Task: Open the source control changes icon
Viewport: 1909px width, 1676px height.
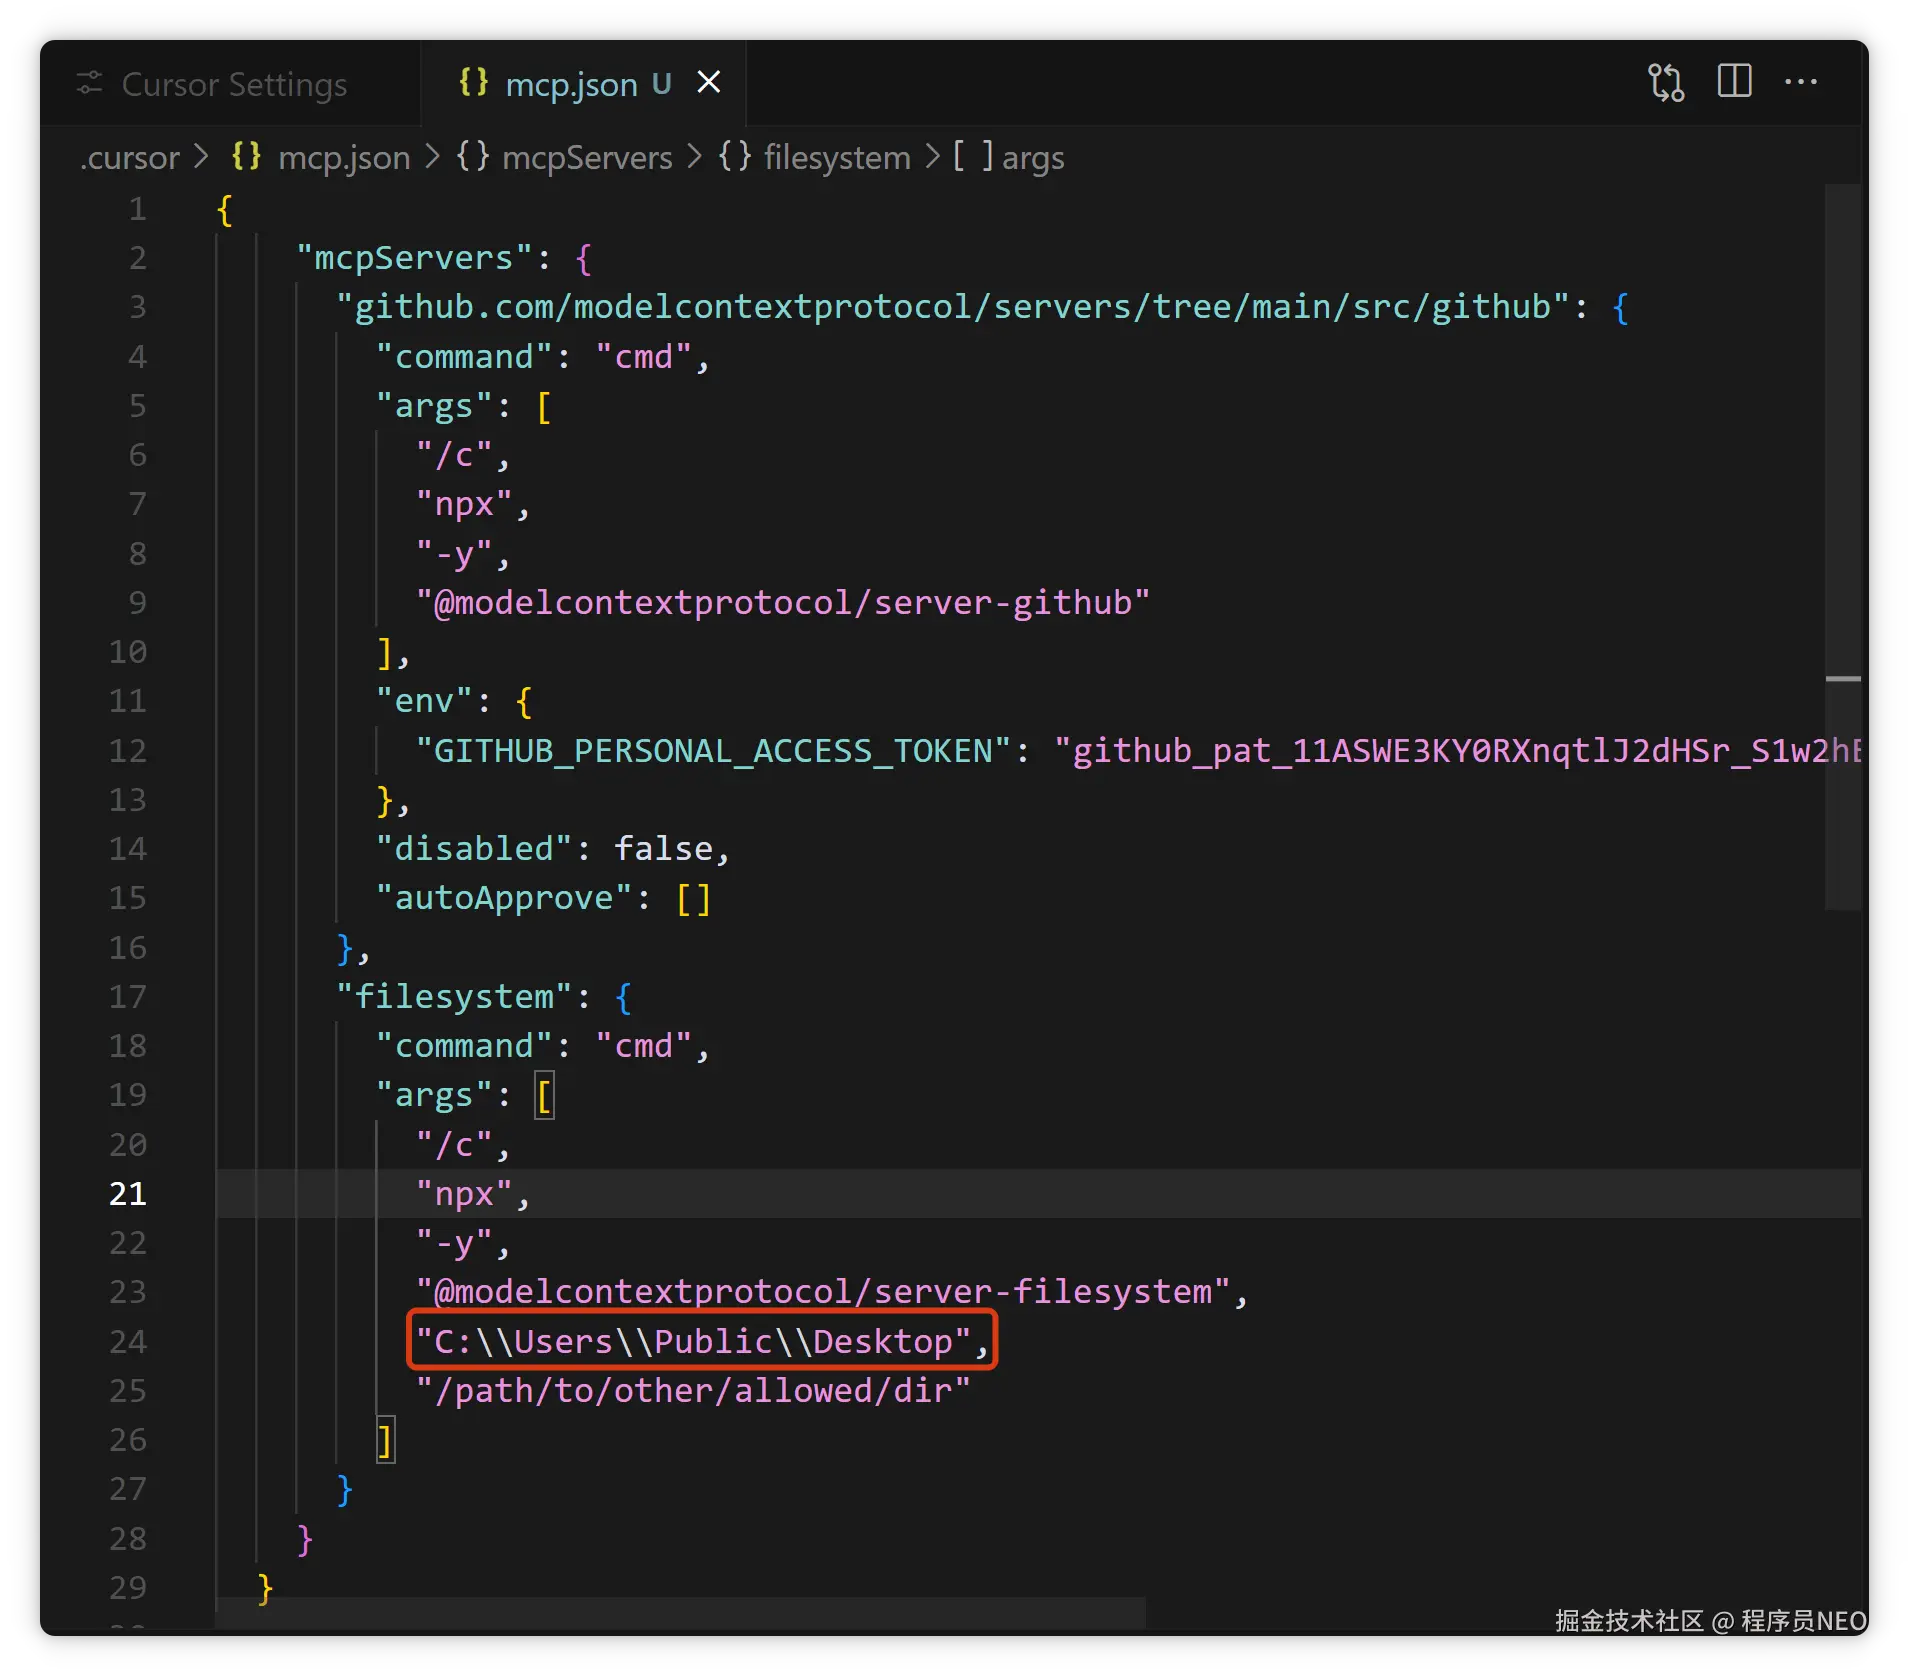Action: 1666,82
